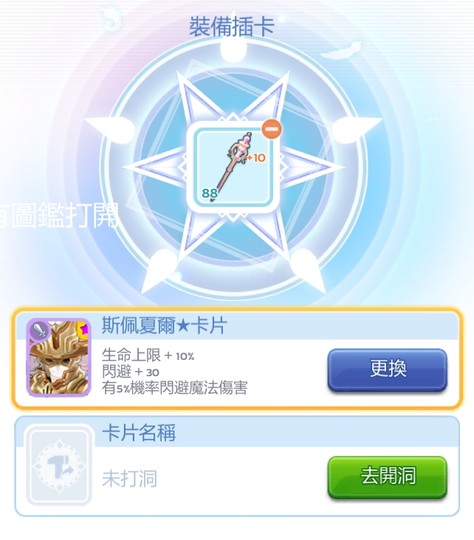The width and height of the screenshot is (474, 540).
Task: Open the 斯佩夏爾★卡片 golden-helmet portrait
Action: 59,358
